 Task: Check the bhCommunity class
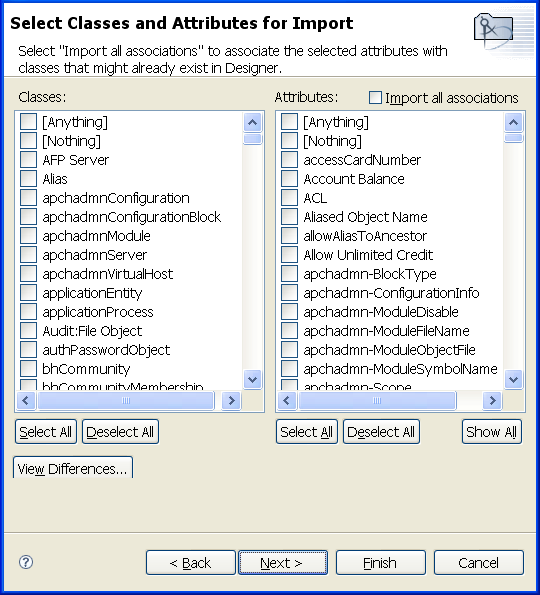click(x=28, y=368)
